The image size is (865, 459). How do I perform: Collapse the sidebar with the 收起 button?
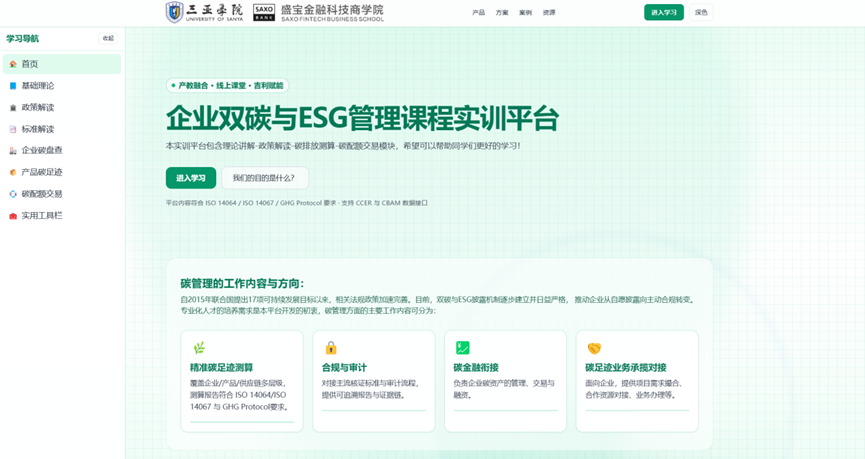pyautogui.click(x=108, y=39)
